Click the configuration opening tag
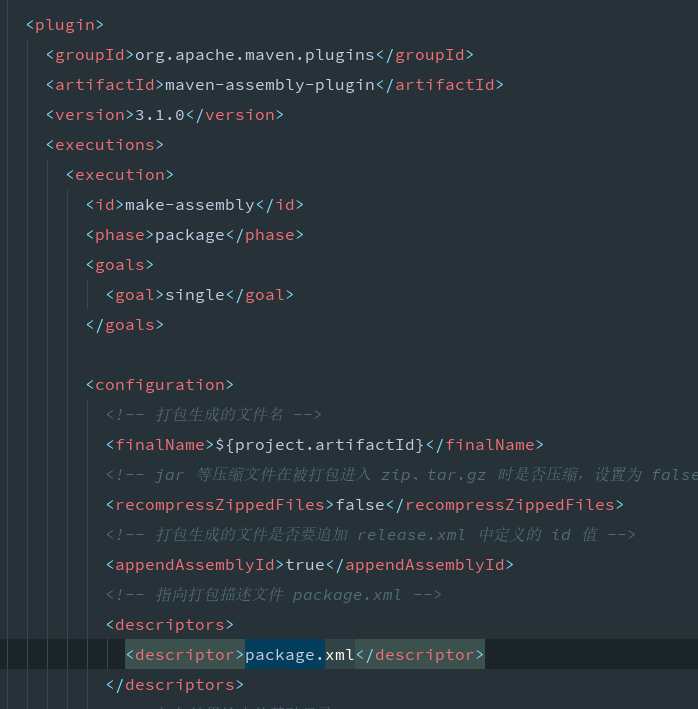Screen dimensions: 698x709 [x=160, y=385]
